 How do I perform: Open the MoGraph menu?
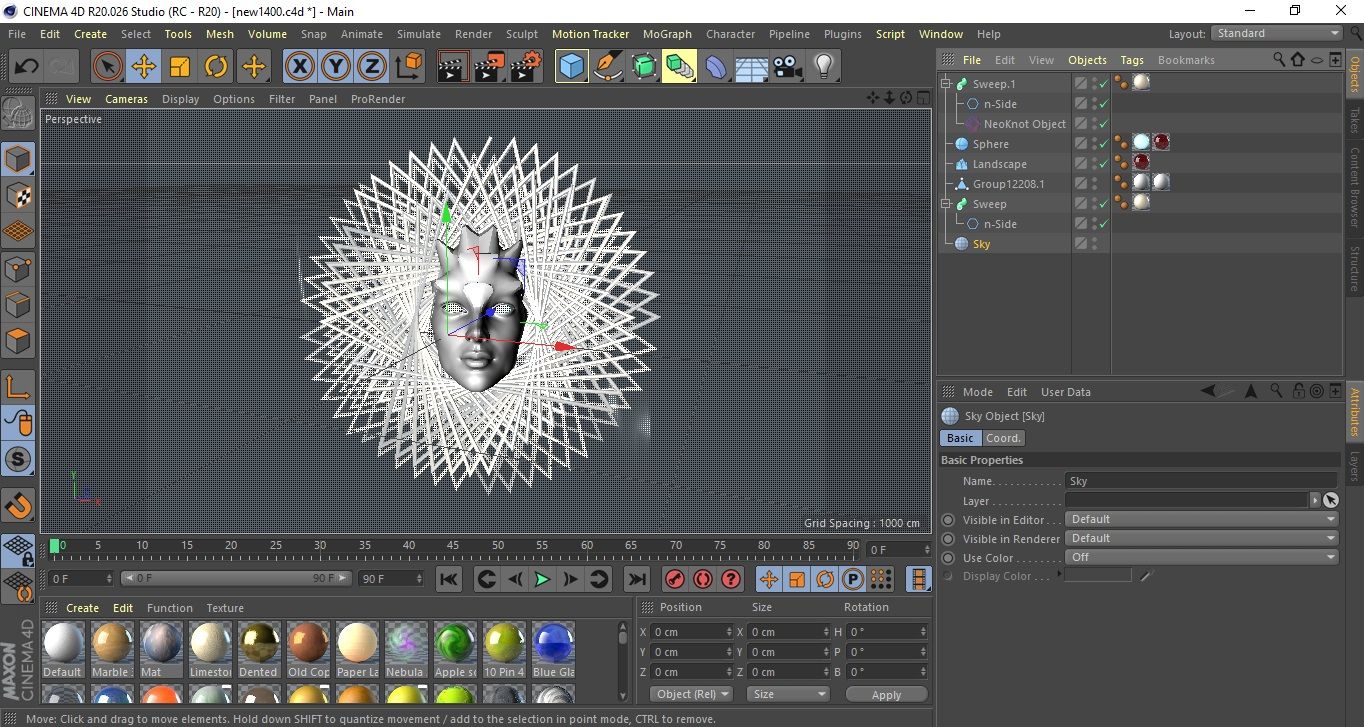tap(667, 34)
